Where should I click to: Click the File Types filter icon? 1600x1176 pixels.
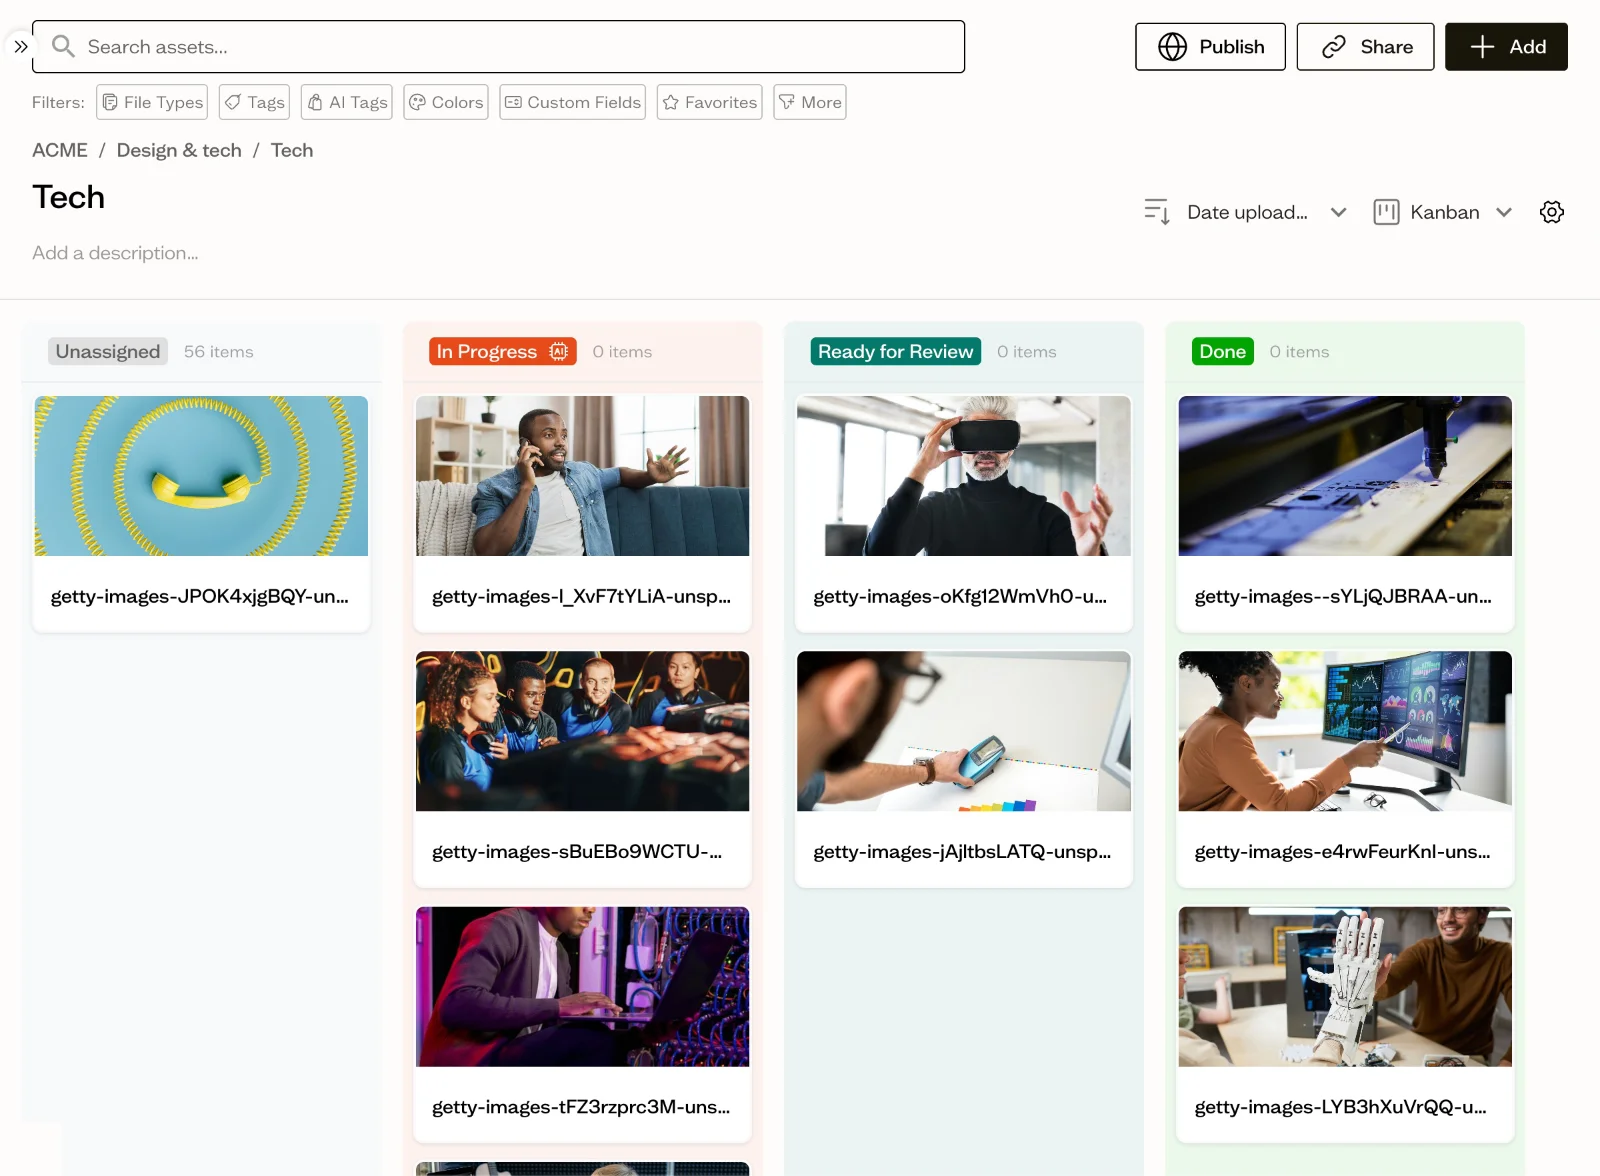point(110,102)
